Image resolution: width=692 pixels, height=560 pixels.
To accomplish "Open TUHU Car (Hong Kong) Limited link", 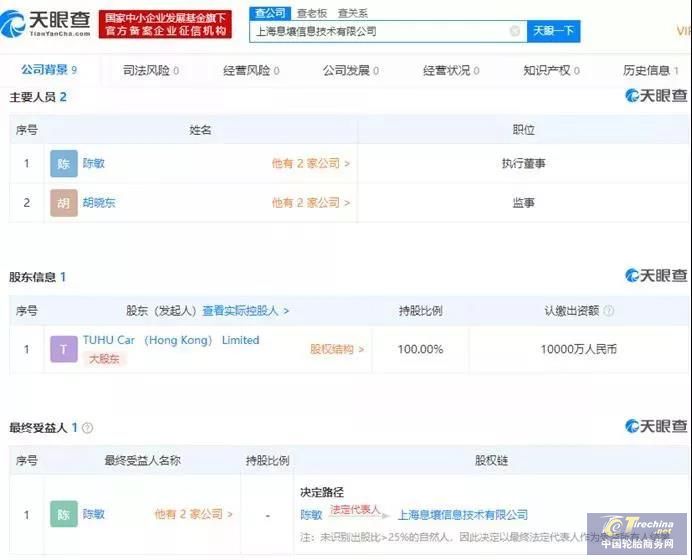I will 171,340.
